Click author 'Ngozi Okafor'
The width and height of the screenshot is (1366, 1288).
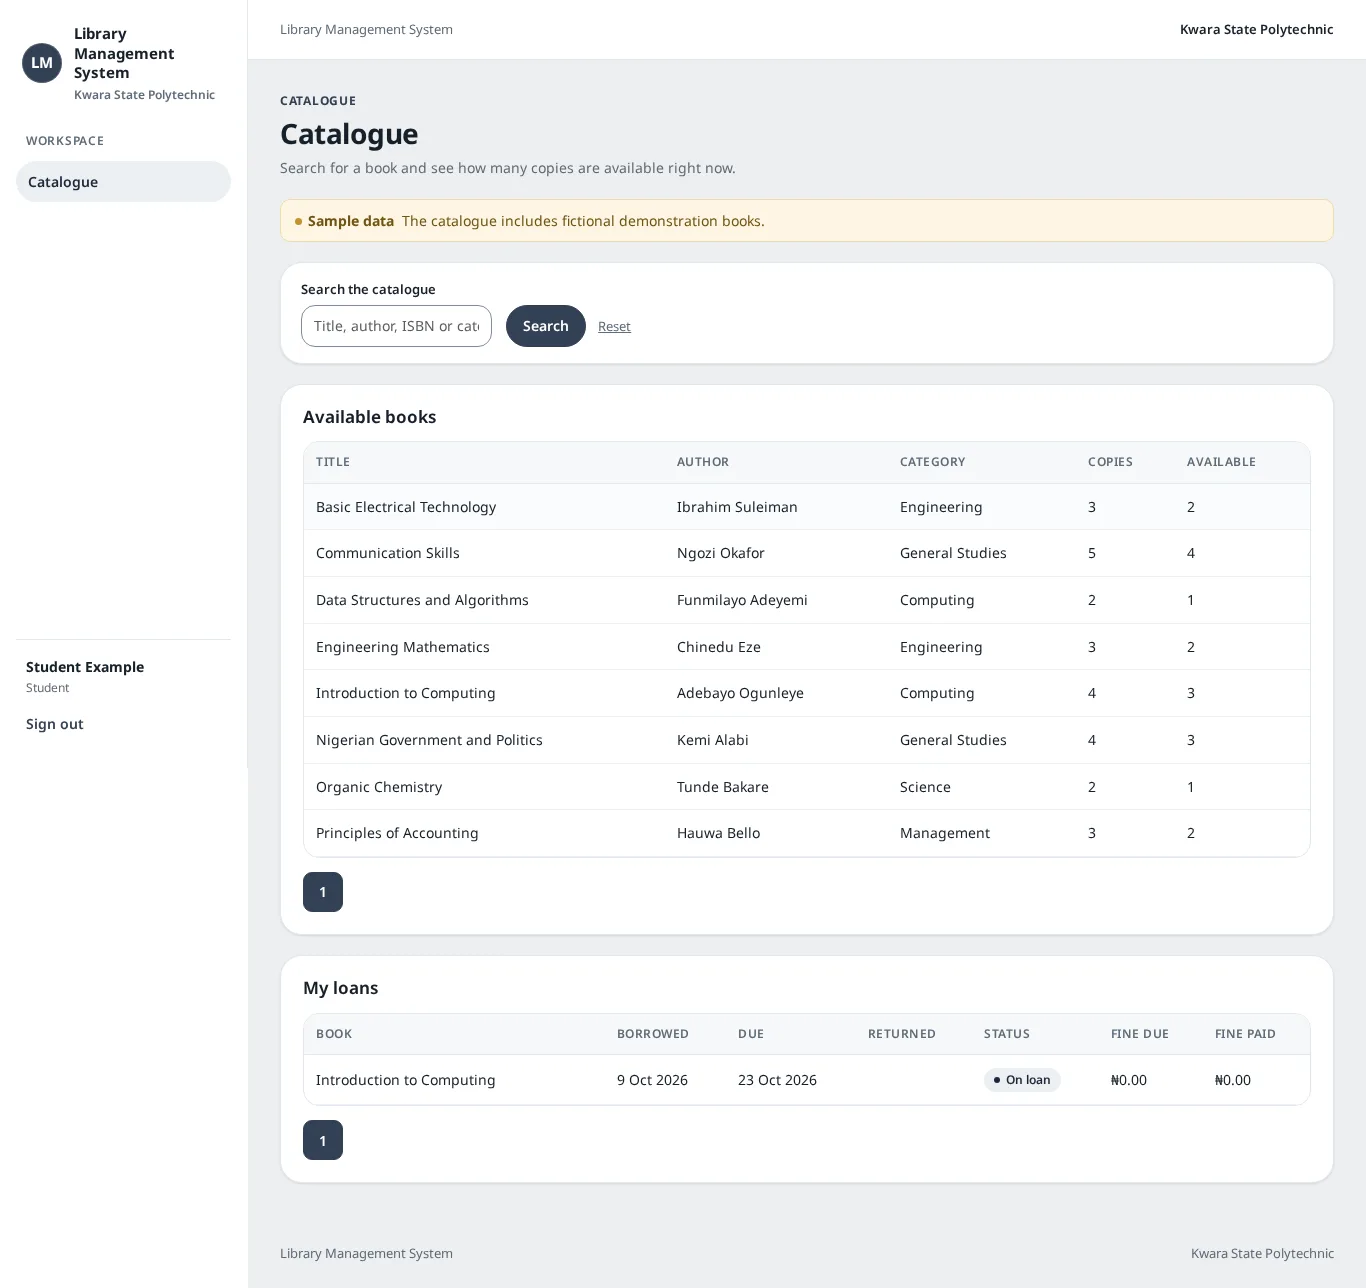(721, 553)
